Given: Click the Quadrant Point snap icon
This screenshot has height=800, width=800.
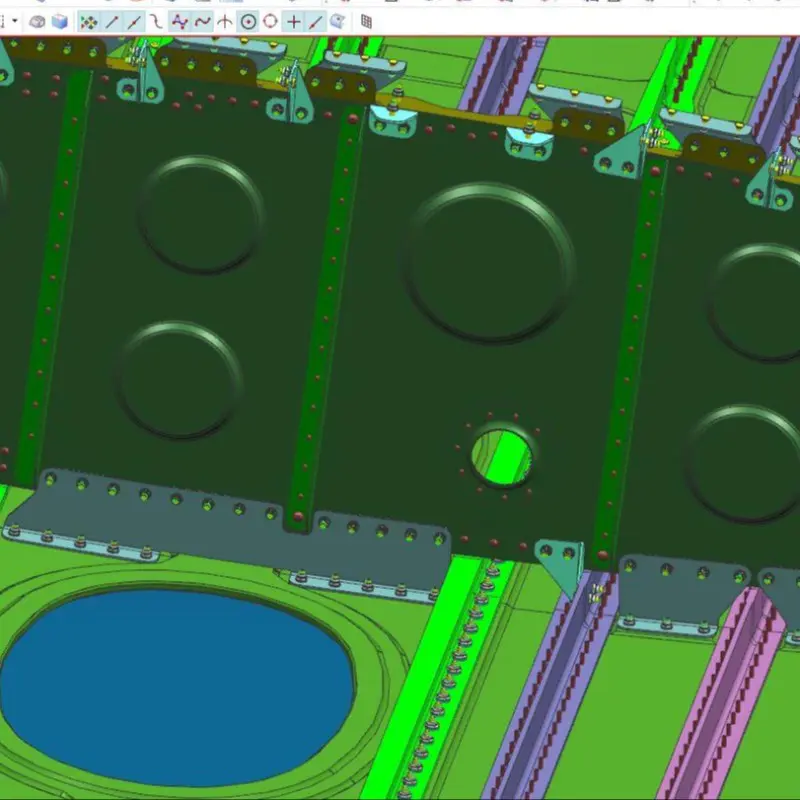Looking at the screenshot, I should (x=270, y=21).
